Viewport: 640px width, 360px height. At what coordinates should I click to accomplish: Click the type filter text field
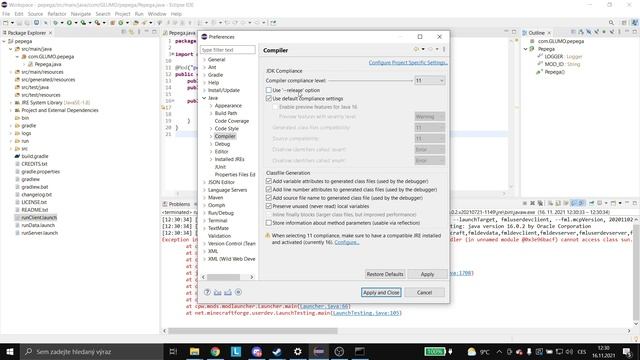(228, 49)
